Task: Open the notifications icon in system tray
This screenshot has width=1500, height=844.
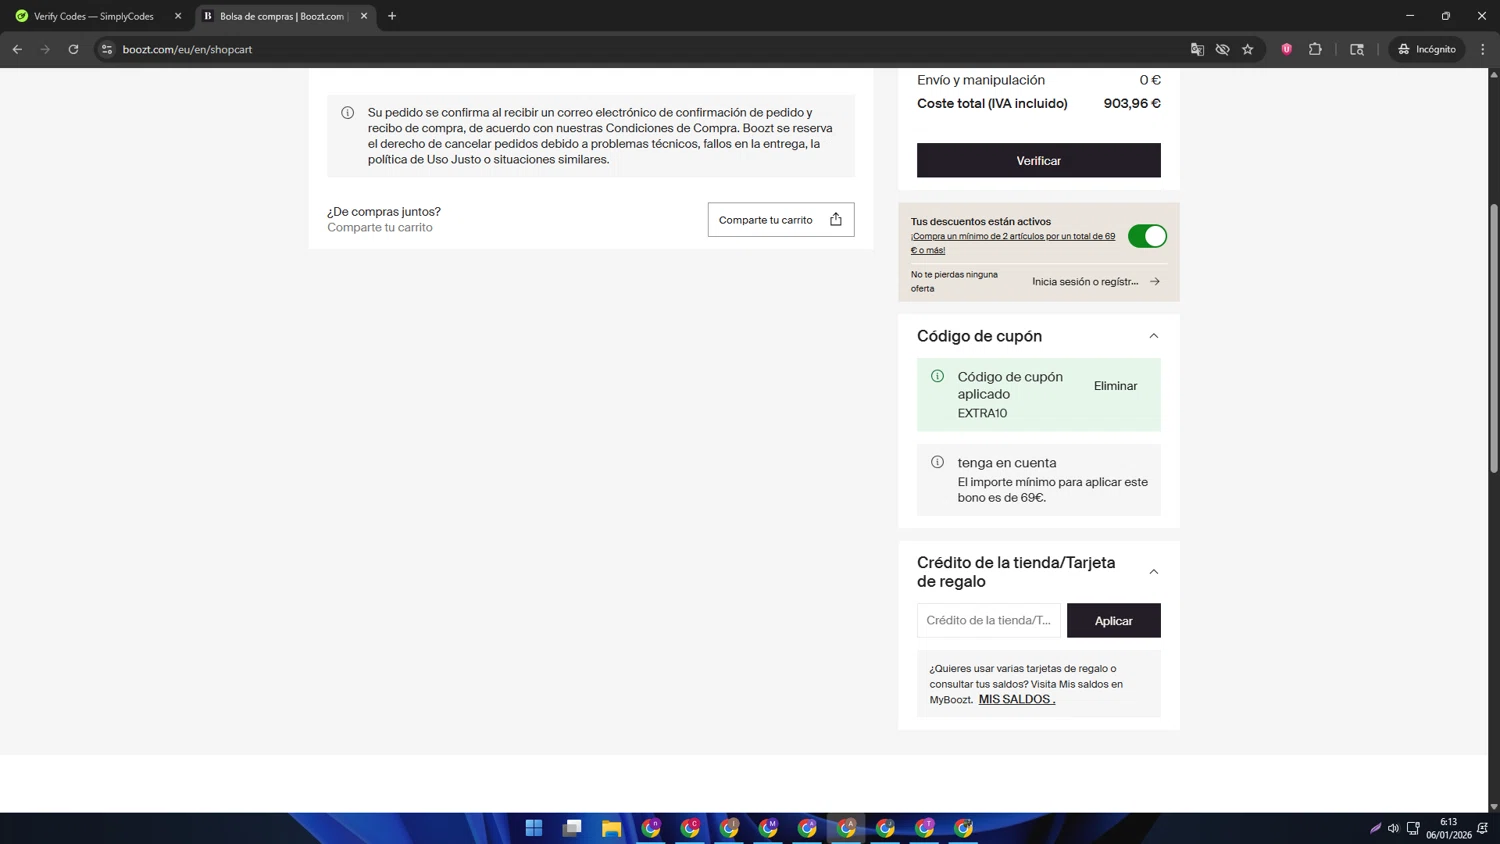Action: pos(1483,828)
